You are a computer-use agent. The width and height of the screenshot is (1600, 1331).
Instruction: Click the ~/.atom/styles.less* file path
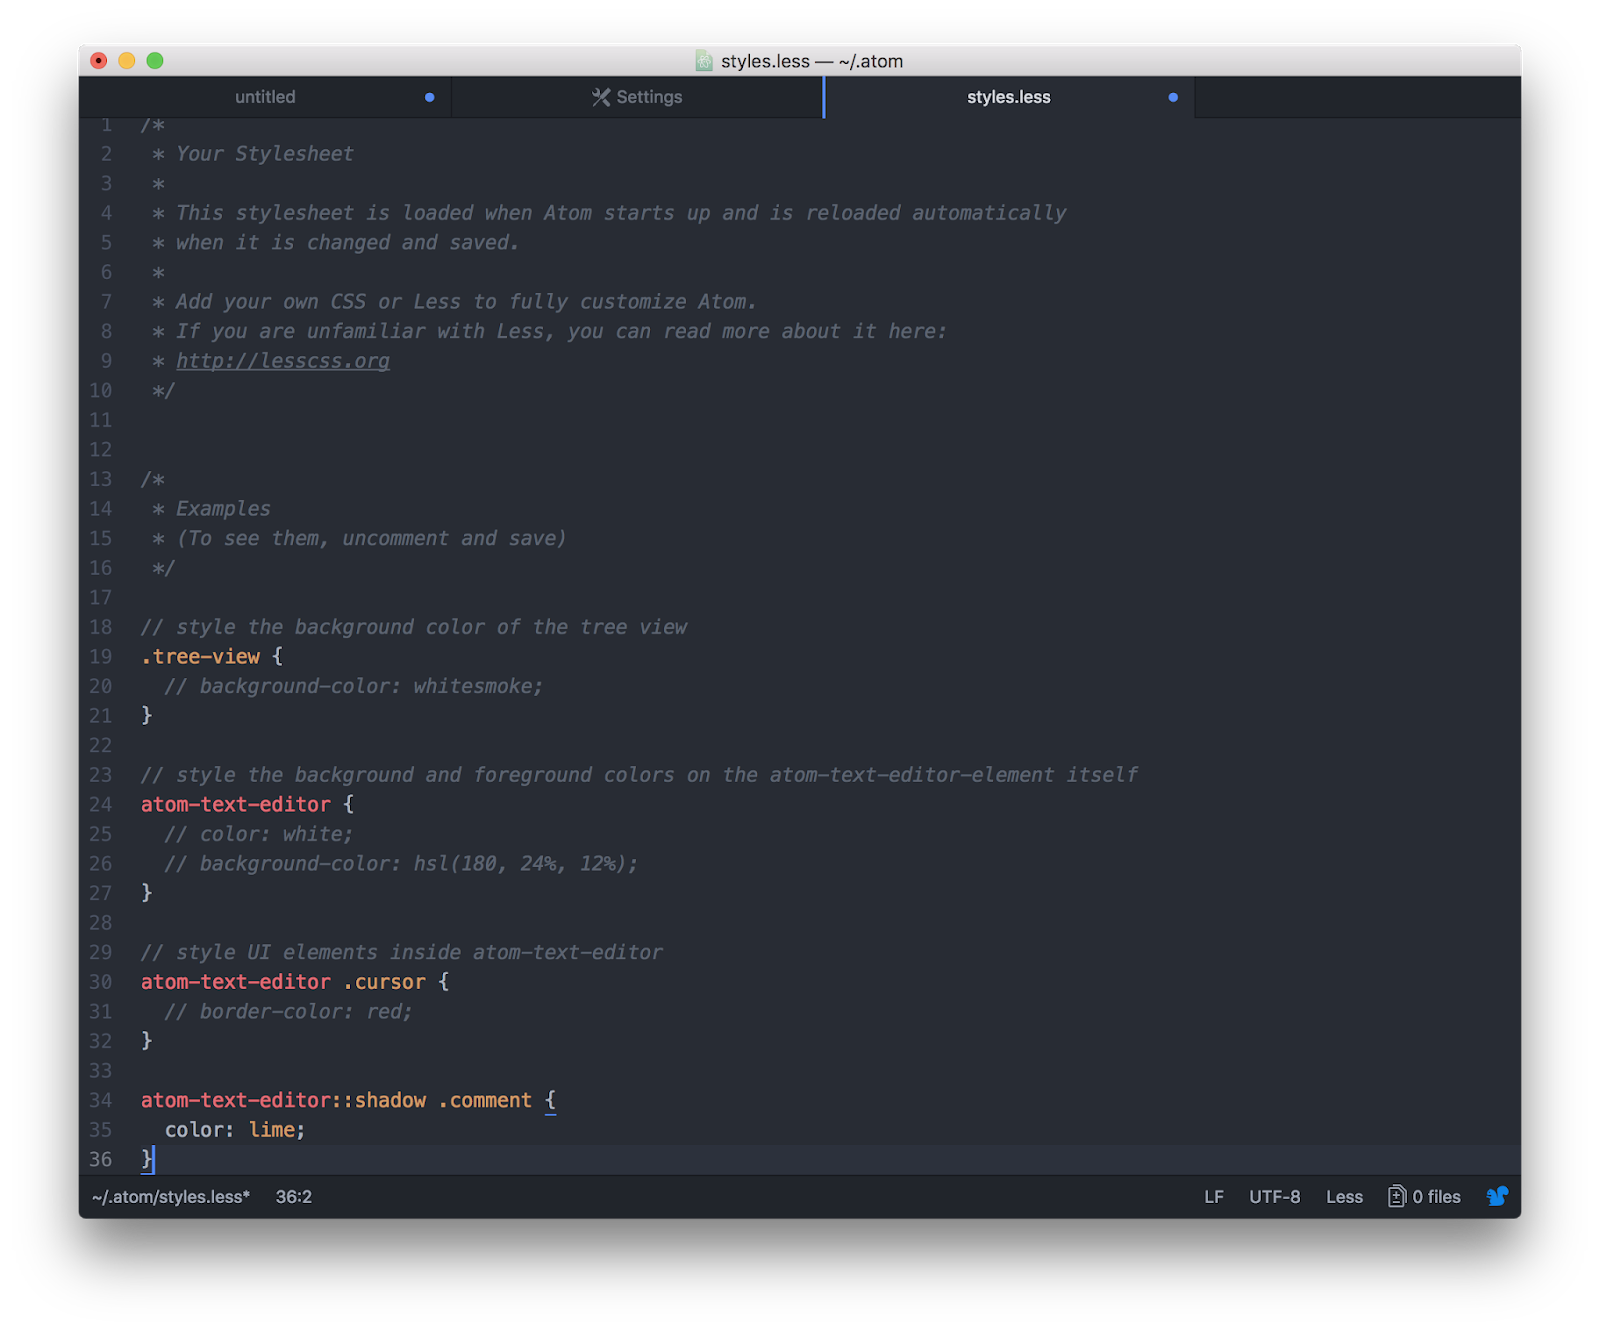[171, 1196]
